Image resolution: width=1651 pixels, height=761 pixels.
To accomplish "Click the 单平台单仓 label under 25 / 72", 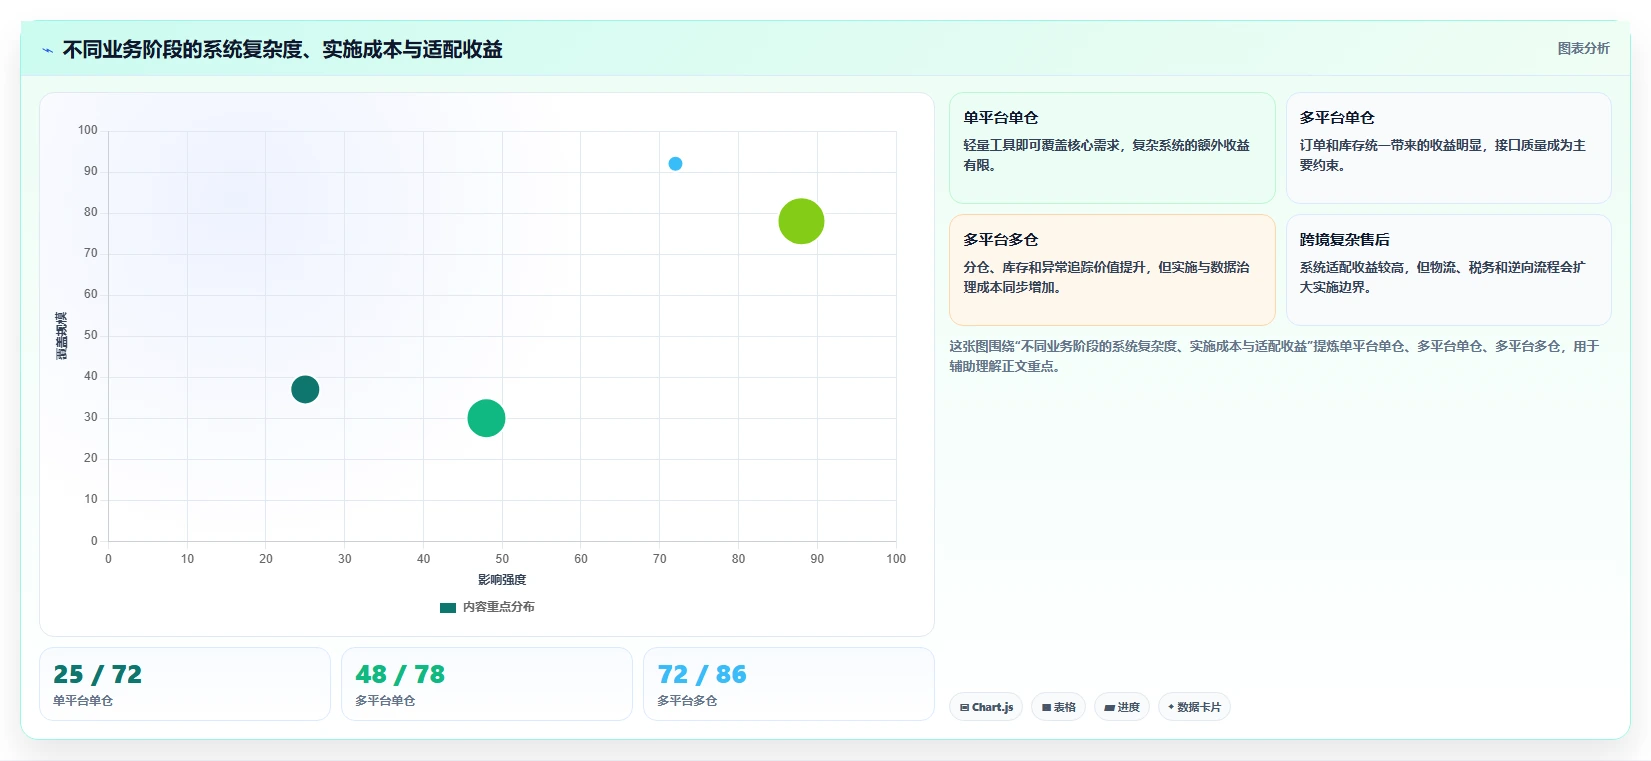I will click(x=83, y=701).
